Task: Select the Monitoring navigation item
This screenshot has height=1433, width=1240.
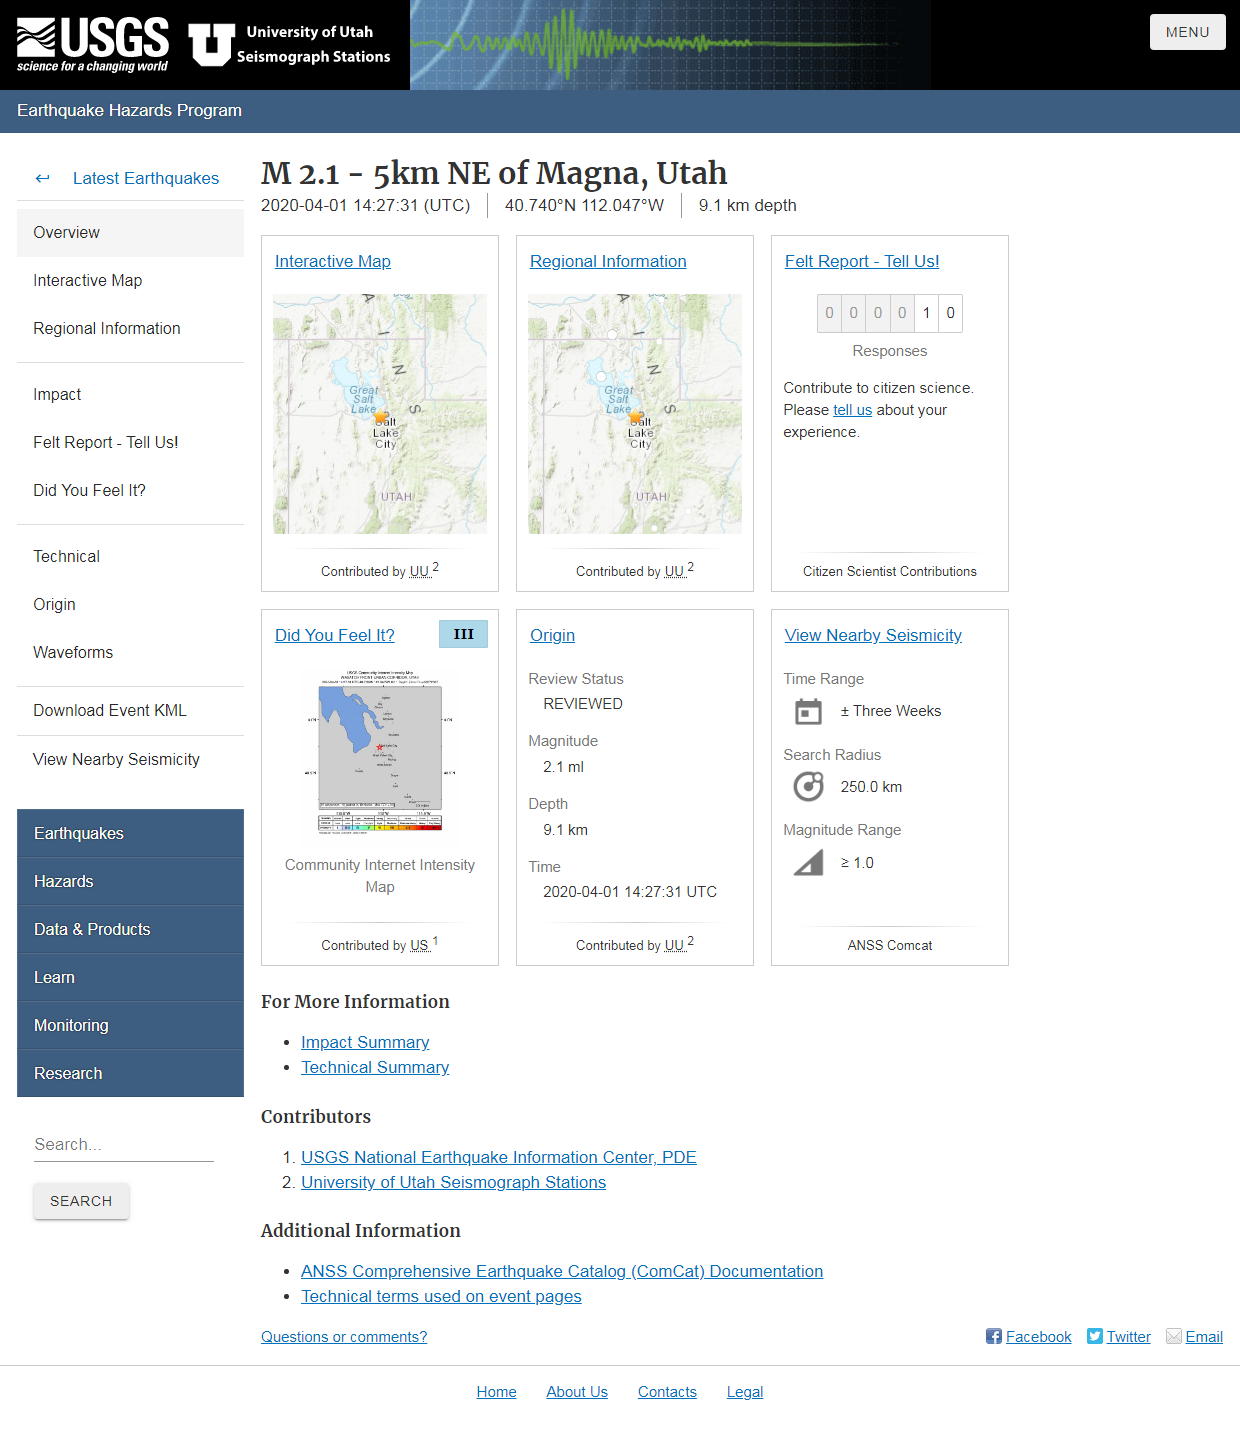Action: point(71,1025)
